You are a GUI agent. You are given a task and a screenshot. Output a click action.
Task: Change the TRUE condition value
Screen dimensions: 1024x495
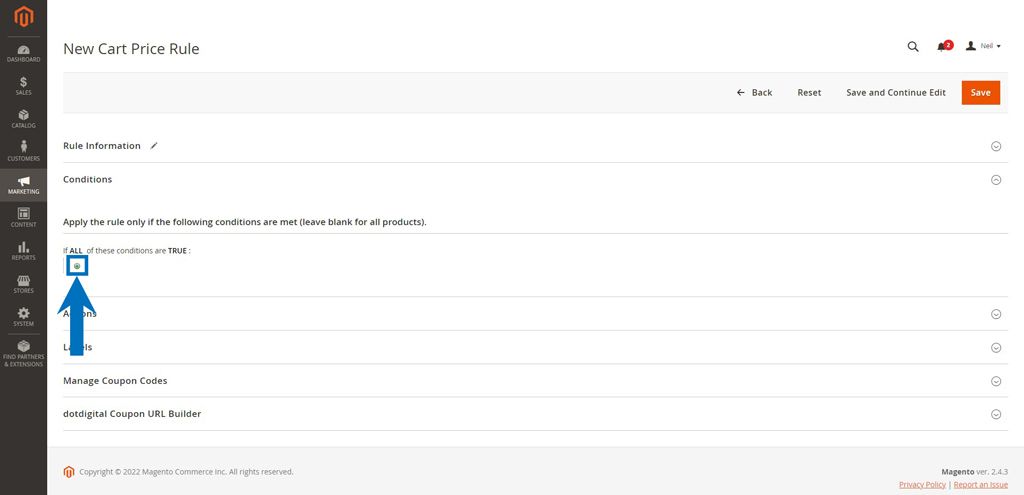pyautogui.click(x=177, y=251)
